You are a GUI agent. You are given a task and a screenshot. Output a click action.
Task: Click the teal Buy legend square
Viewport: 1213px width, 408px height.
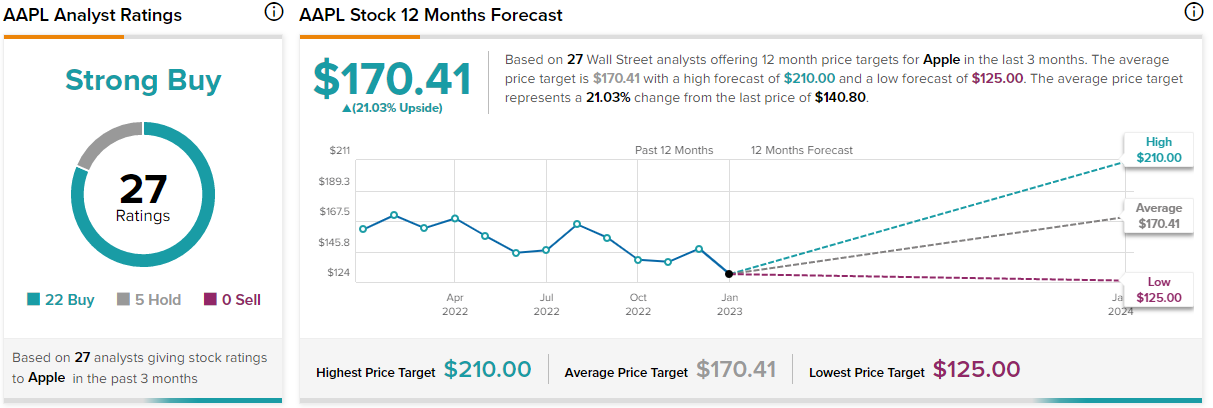(x=34, y=300)
